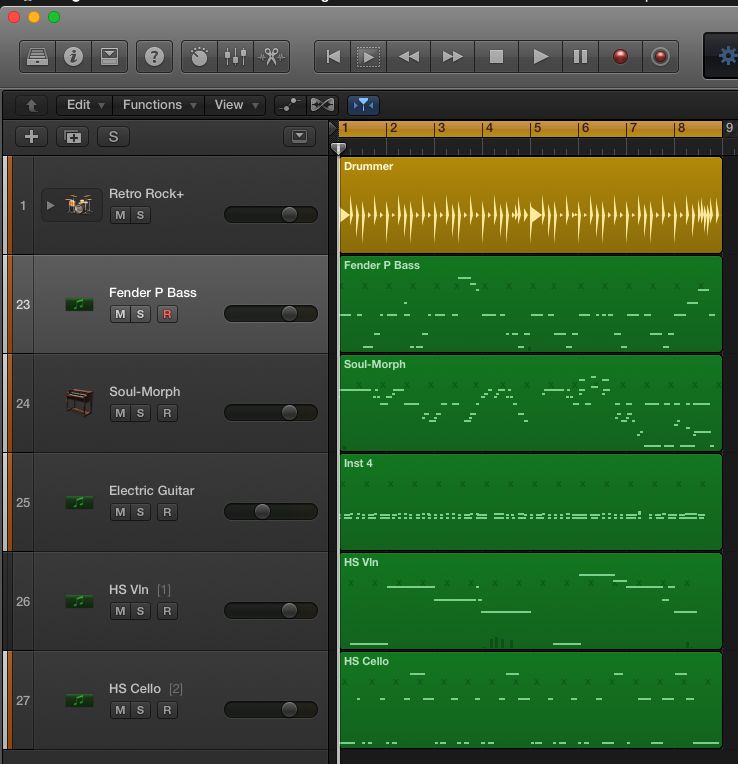Image resolution: width=738 pixels, height=764 pixels.
Task: Click bar 5 in the ruler
Action: (x=537, y=128)
